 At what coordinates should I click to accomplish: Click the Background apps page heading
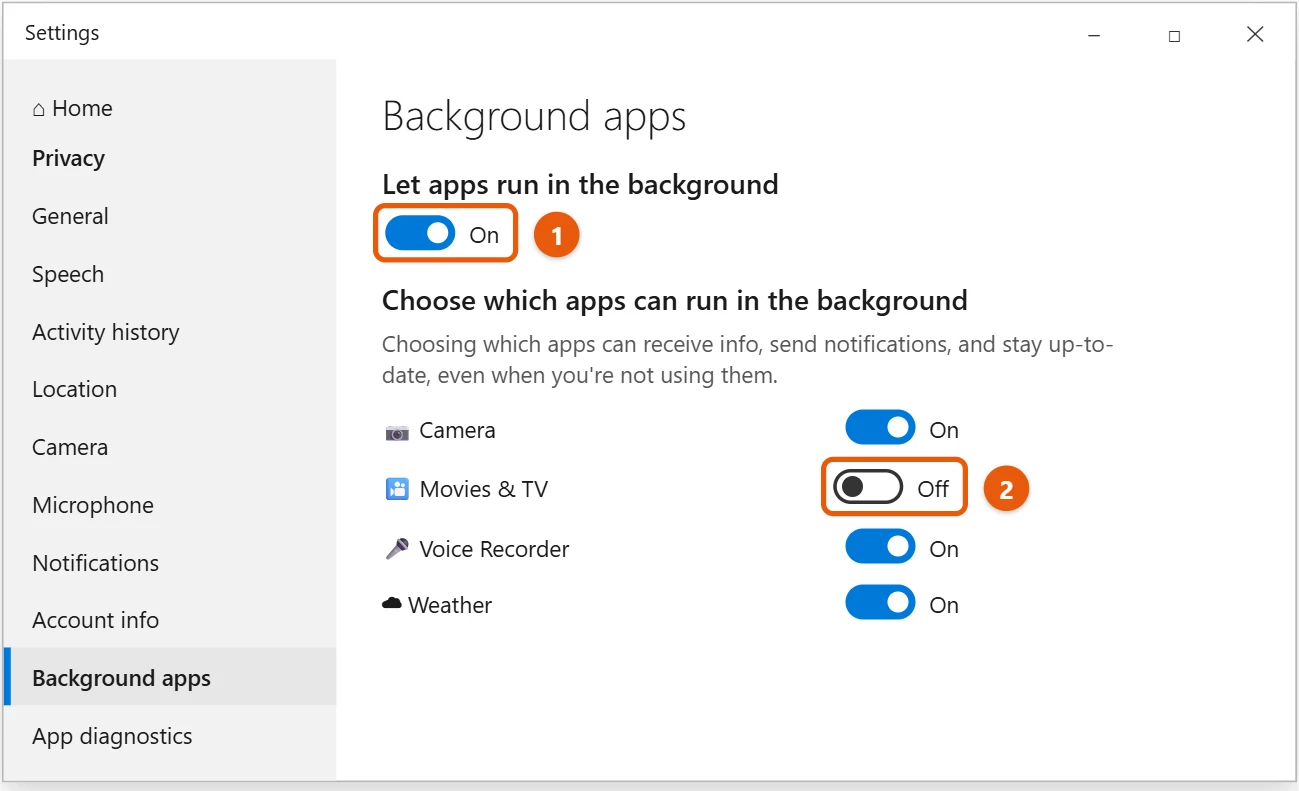tap(534, 117)
